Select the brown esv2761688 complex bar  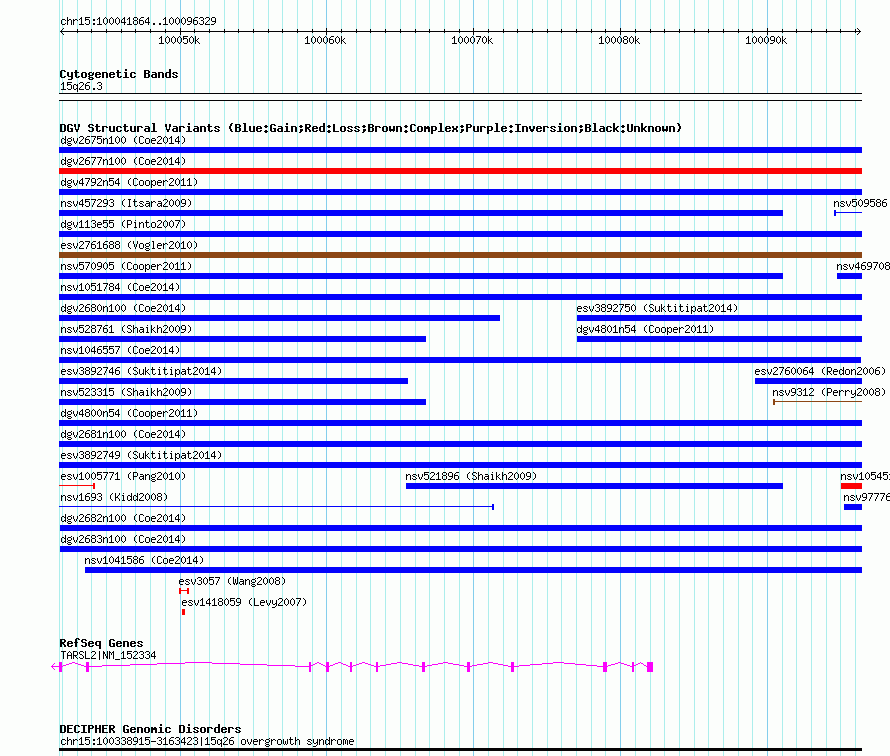click(460, 255)
